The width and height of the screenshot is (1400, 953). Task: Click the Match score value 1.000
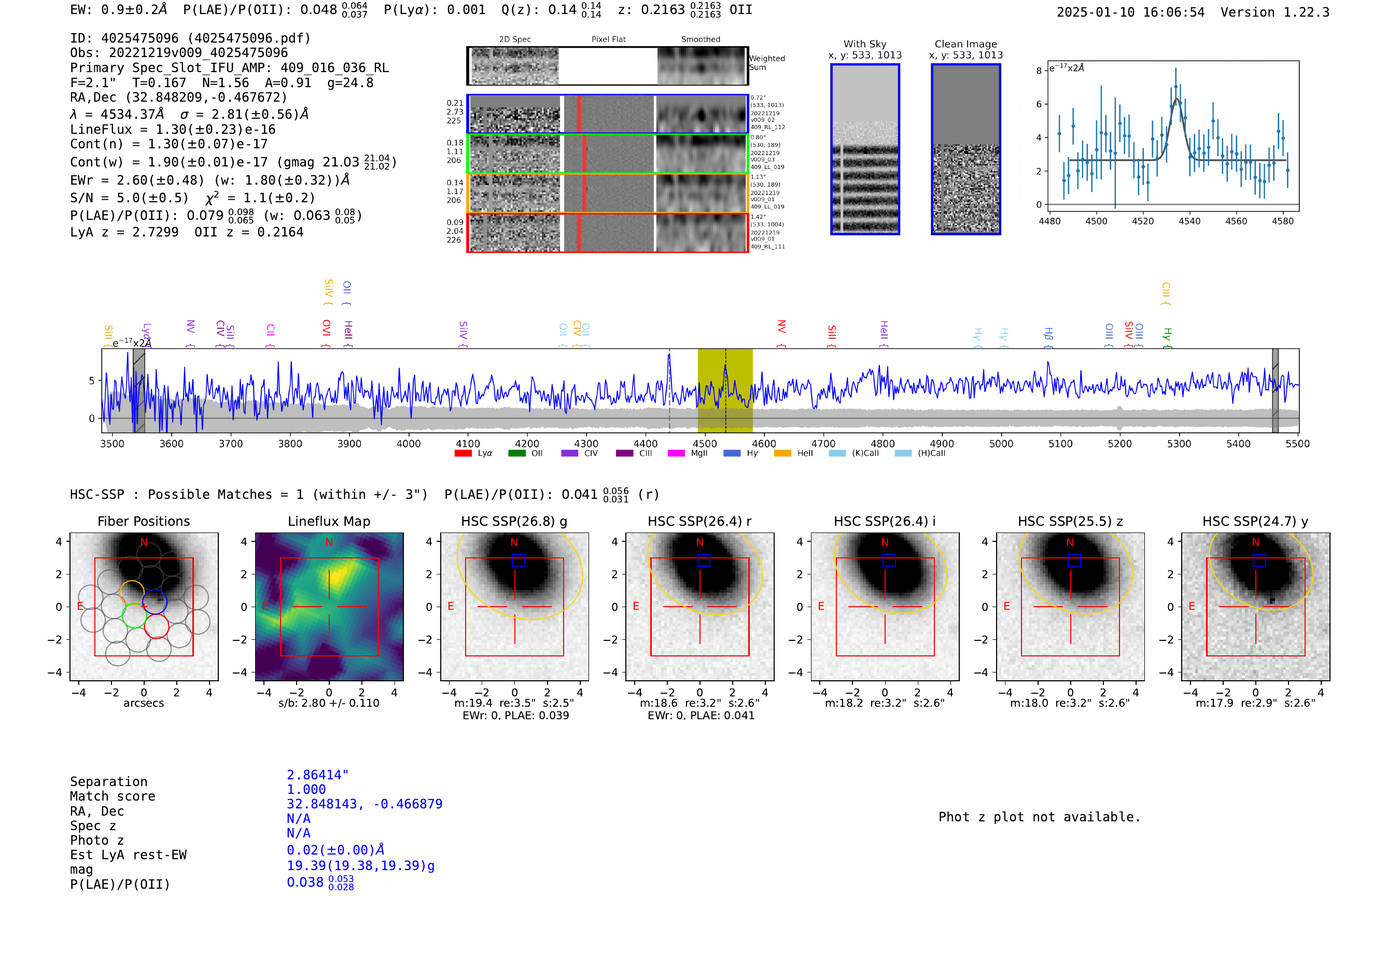pyautogui.click(x=306, y=789)
